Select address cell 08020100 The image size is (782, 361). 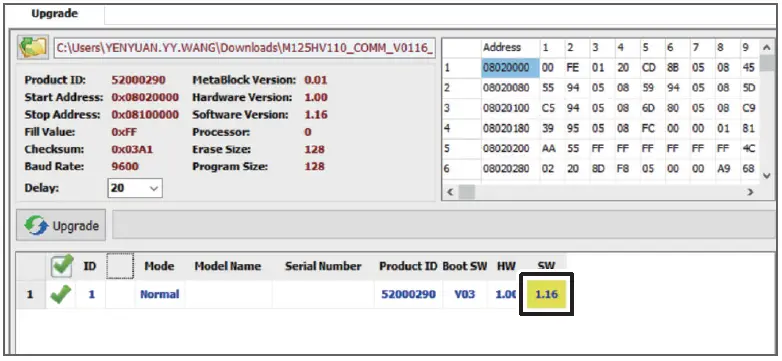tap(510, 108)
